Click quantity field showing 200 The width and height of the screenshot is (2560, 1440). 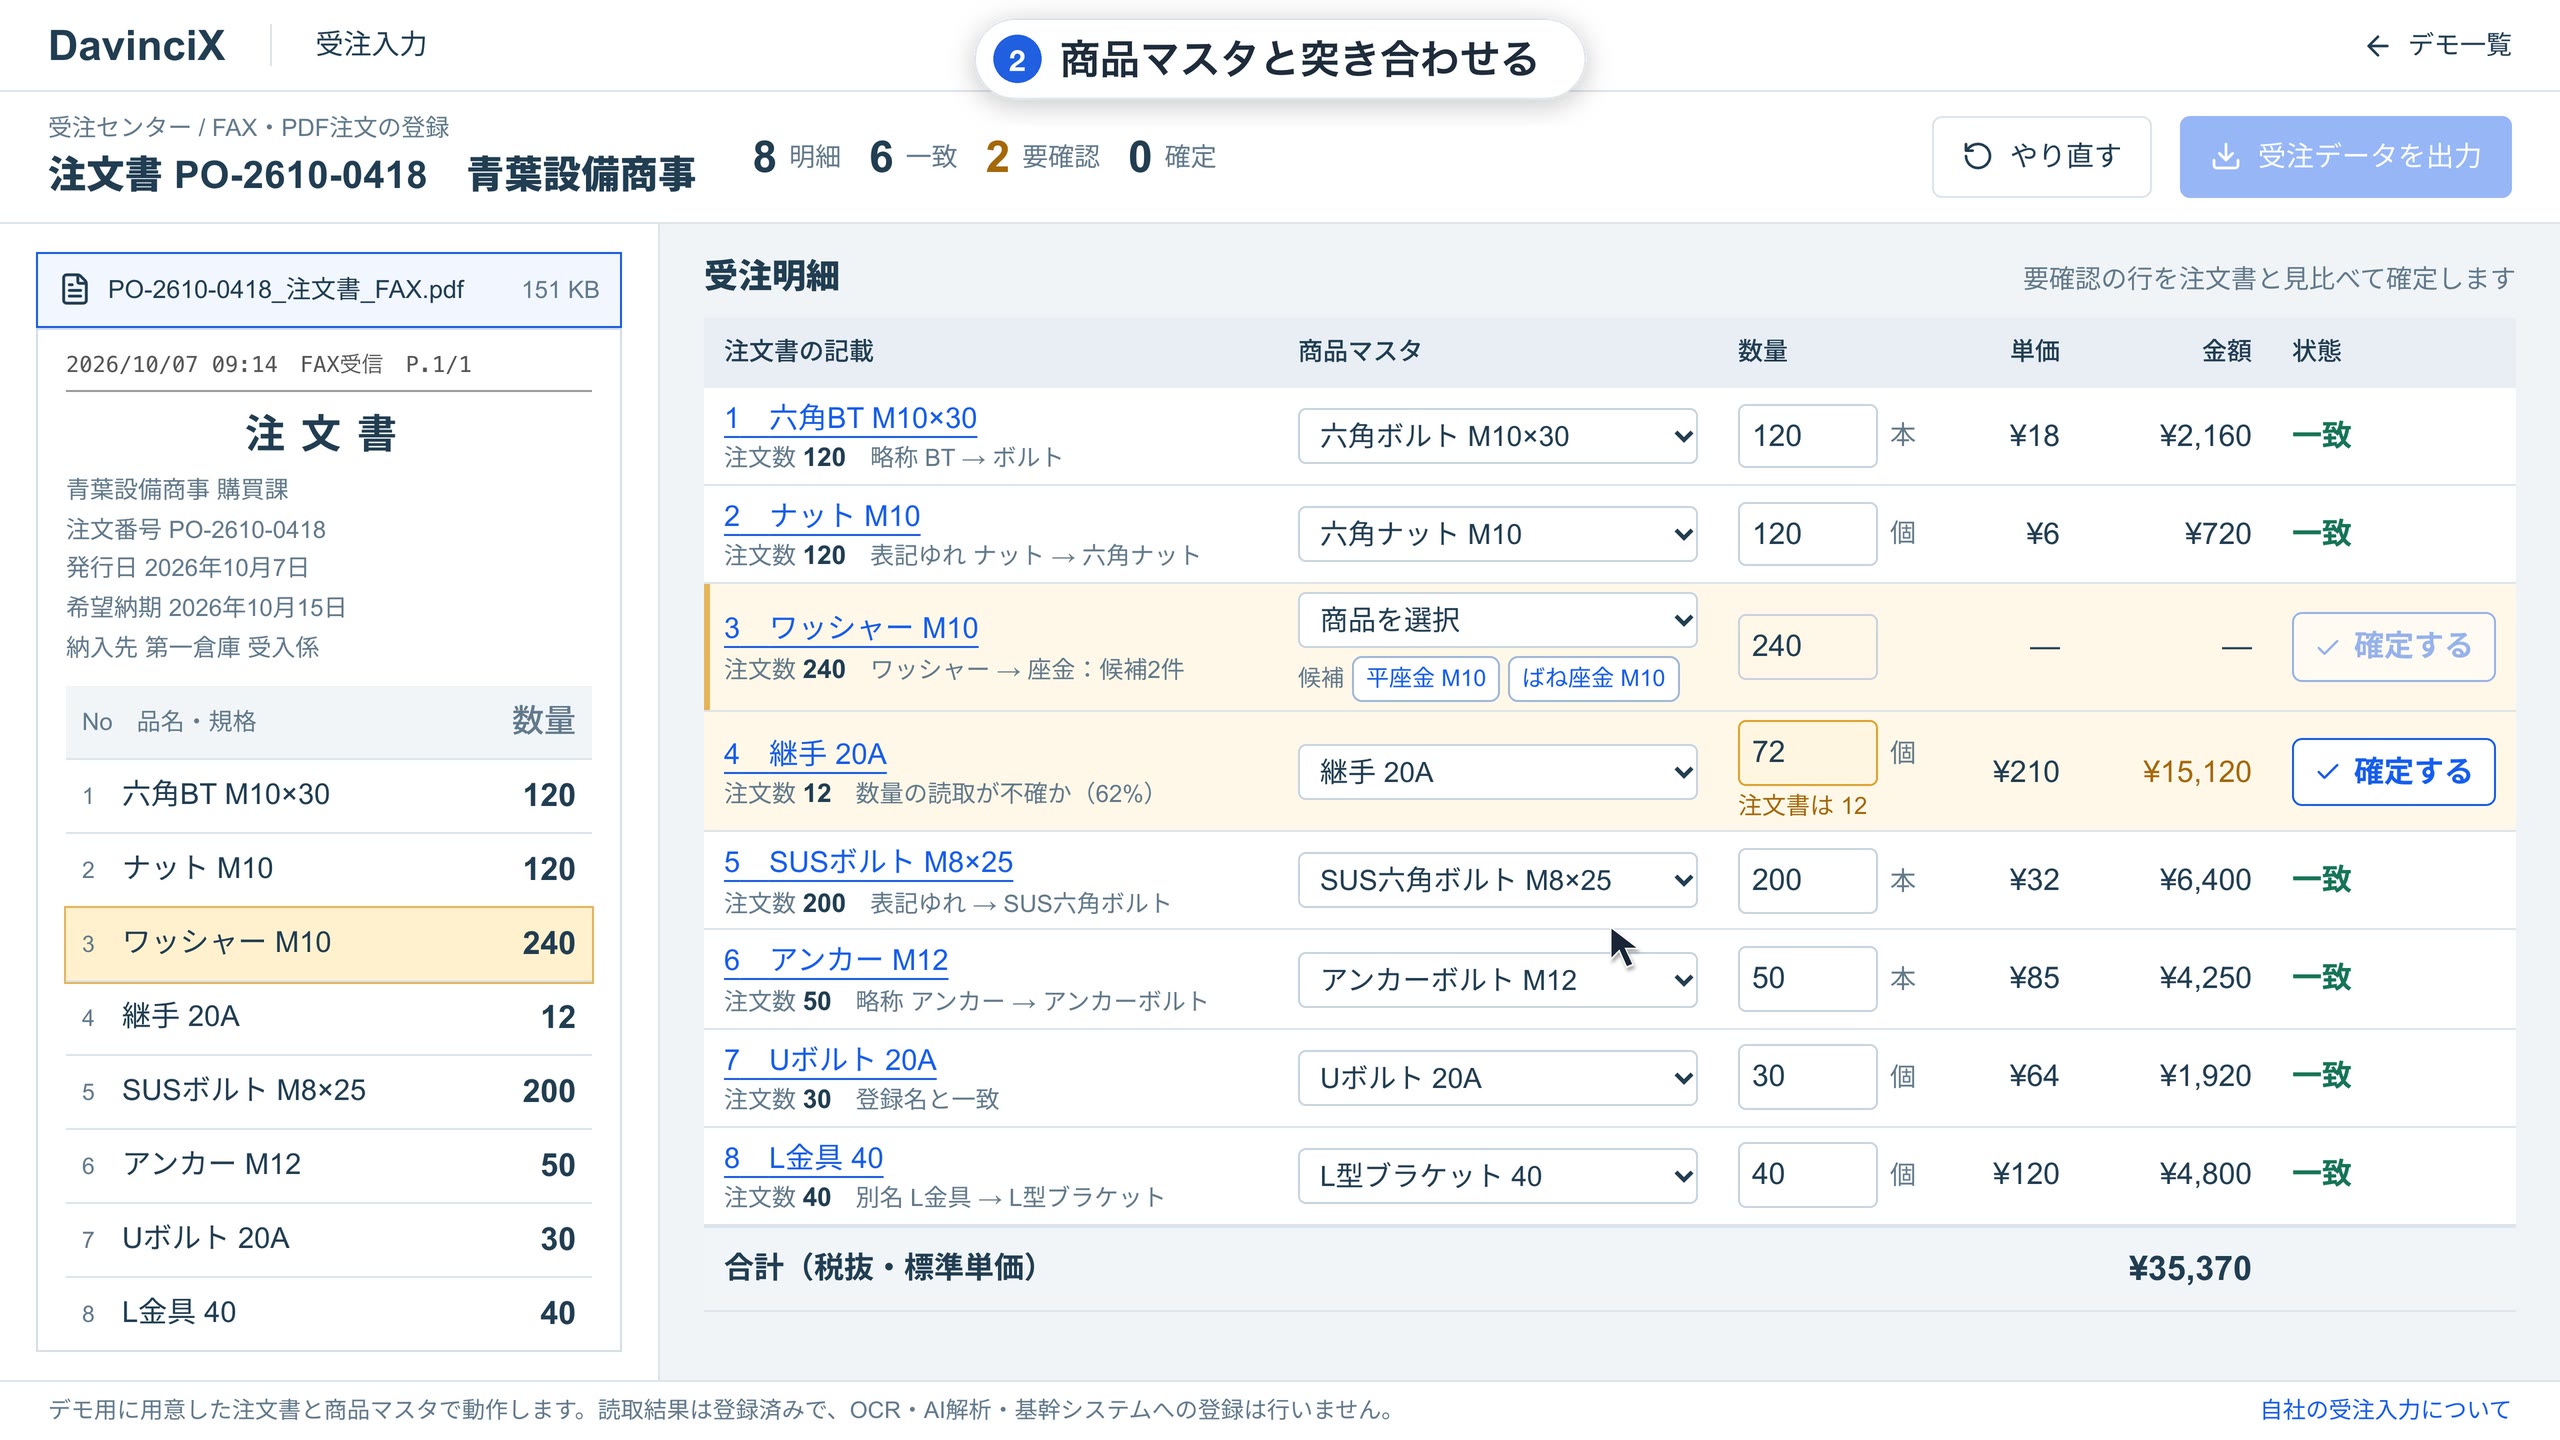pos(1807,880)
